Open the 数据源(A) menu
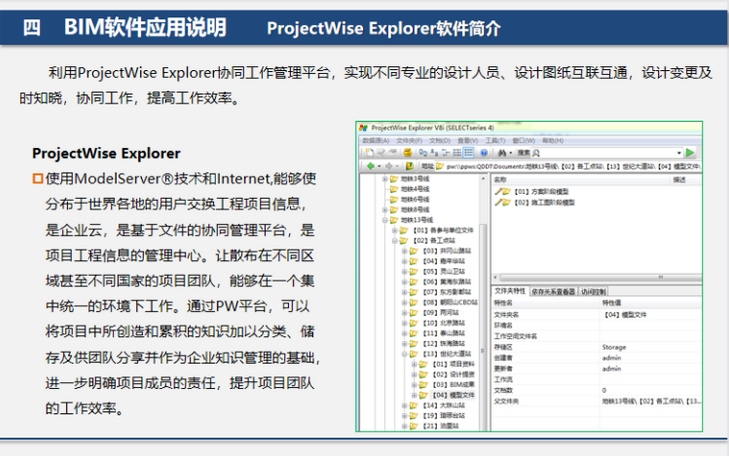The image size is (729, 456). click(376, 140)
